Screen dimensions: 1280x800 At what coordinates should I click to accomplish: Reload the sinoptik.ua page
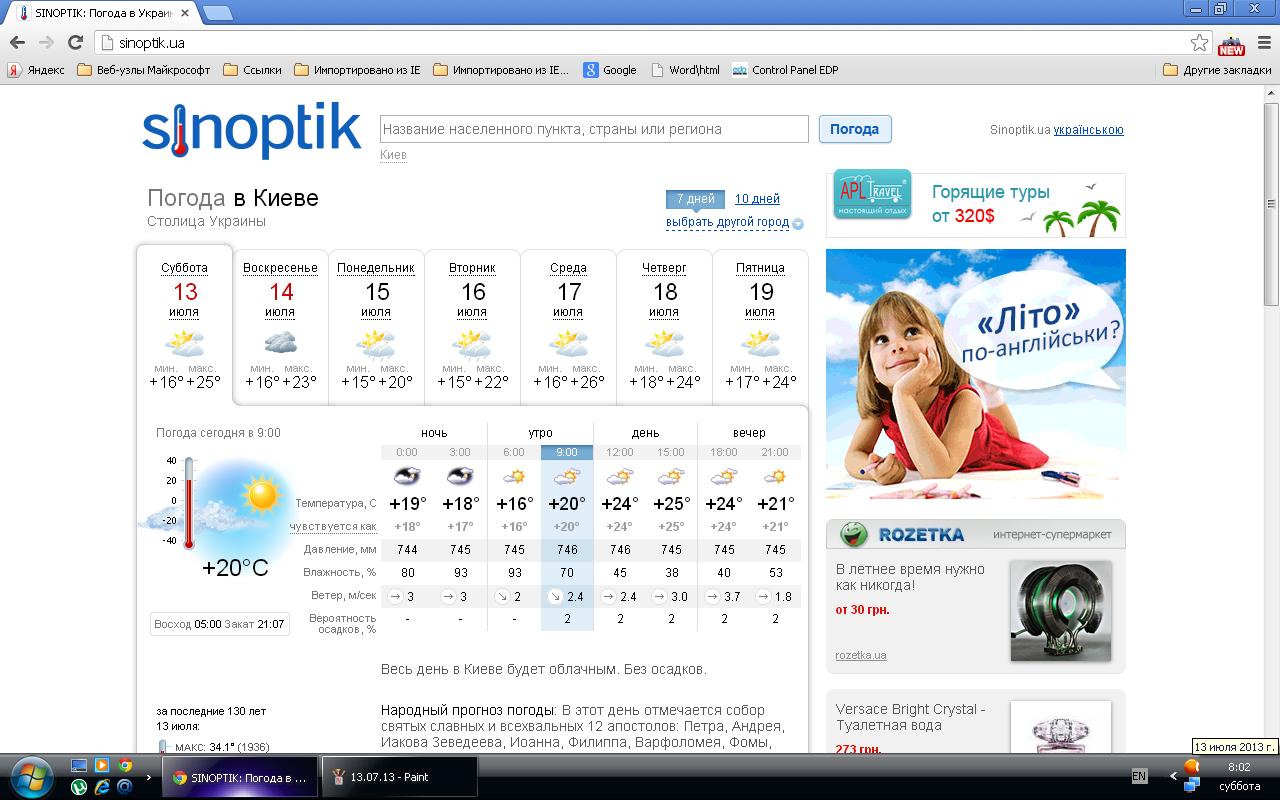coord(75,42)
